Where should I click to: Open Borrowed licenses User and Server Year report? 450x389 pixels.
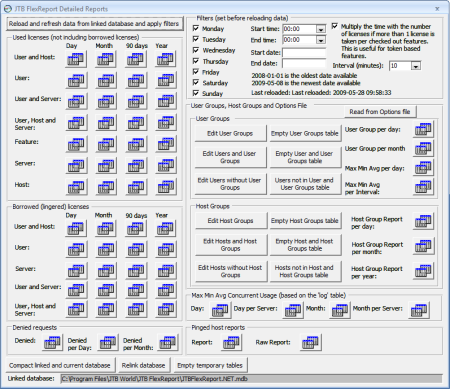coord(166,290)
